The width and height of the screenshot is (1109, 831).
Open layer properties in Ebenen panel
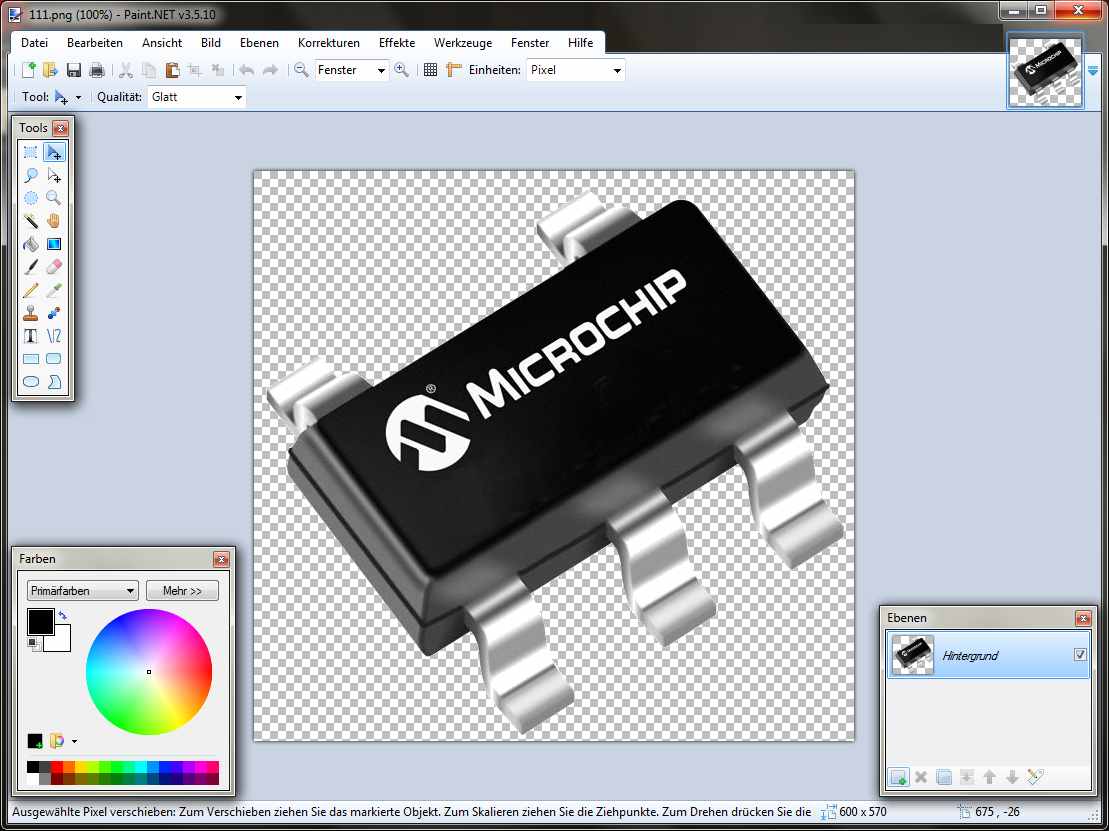coord(1036,777)
